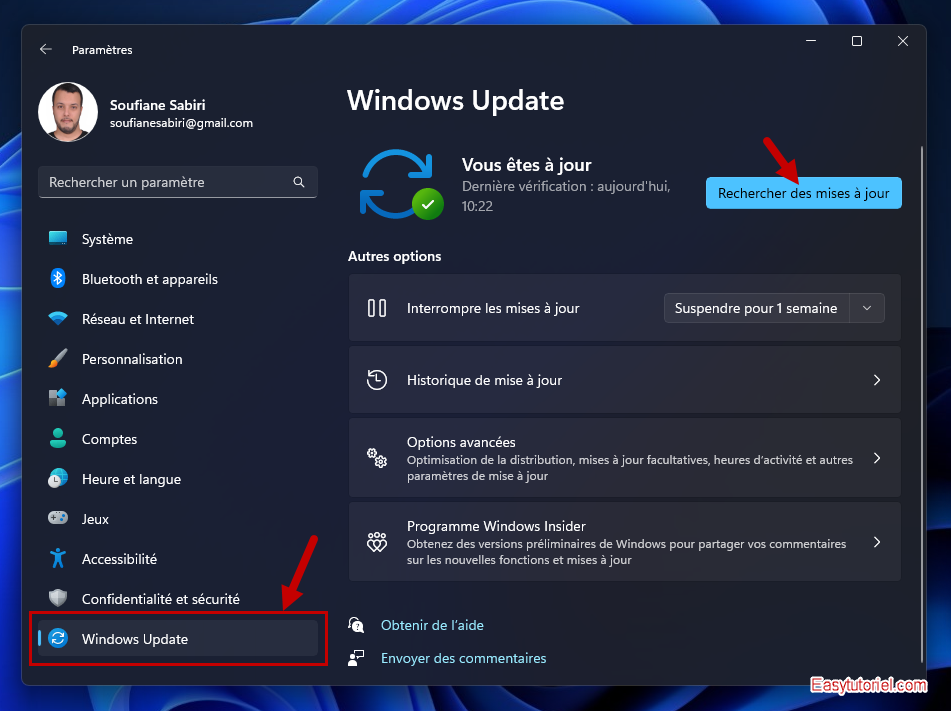Click the gears icon for Options avancées

(377, 458)
